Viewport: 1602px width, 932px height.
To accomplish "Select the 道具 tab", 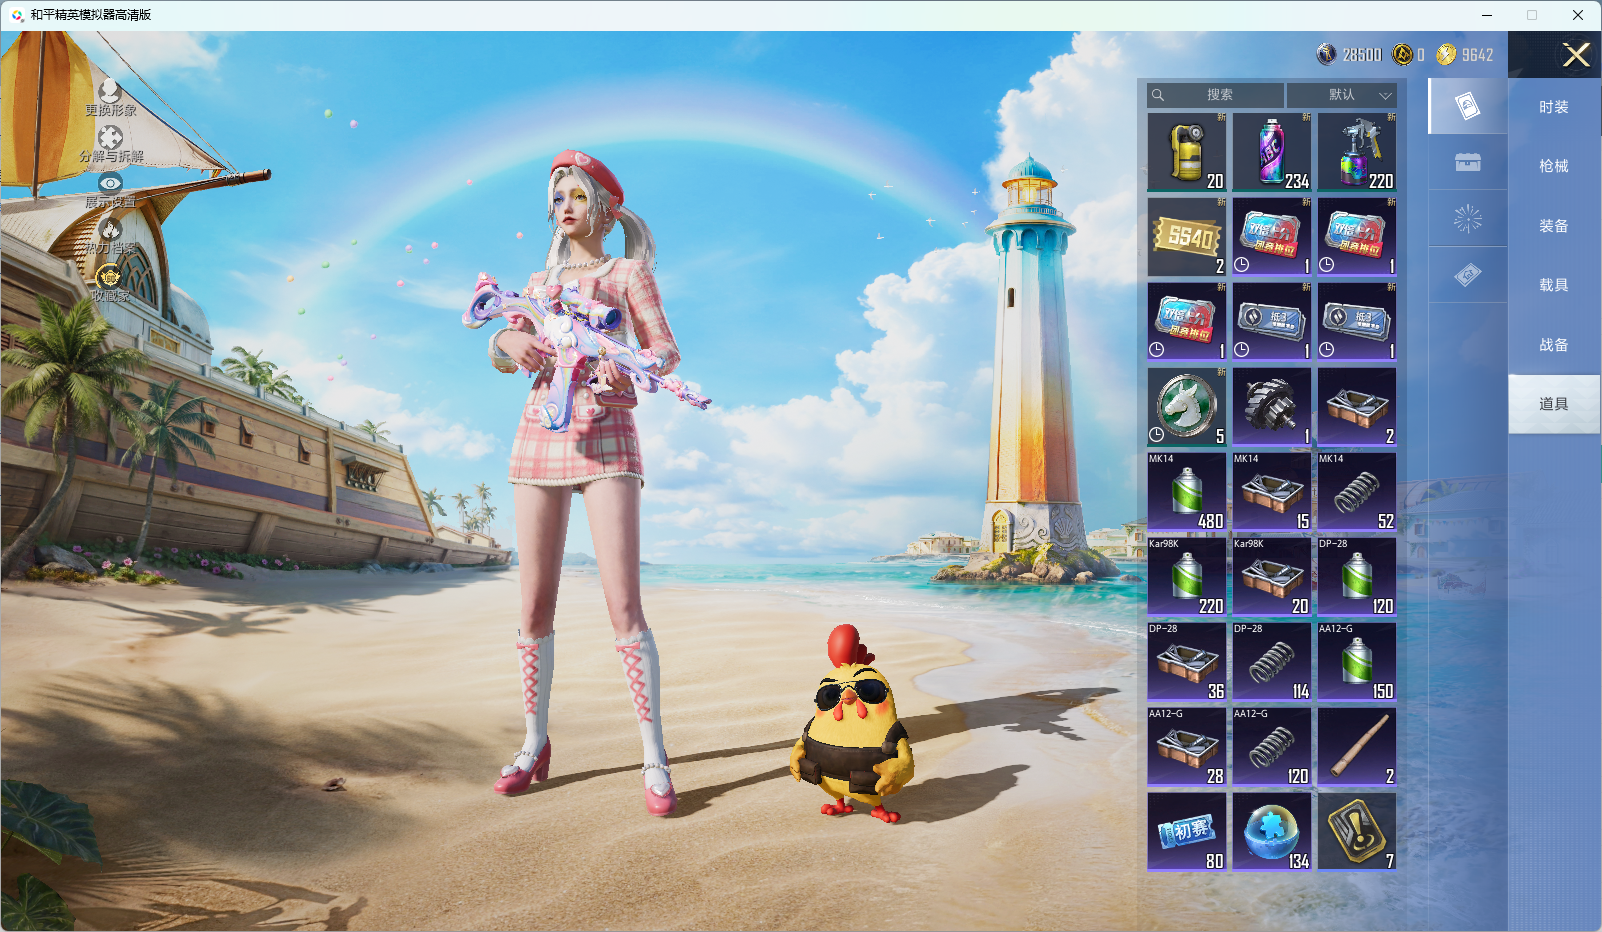I will click(x=1554, y=404).
